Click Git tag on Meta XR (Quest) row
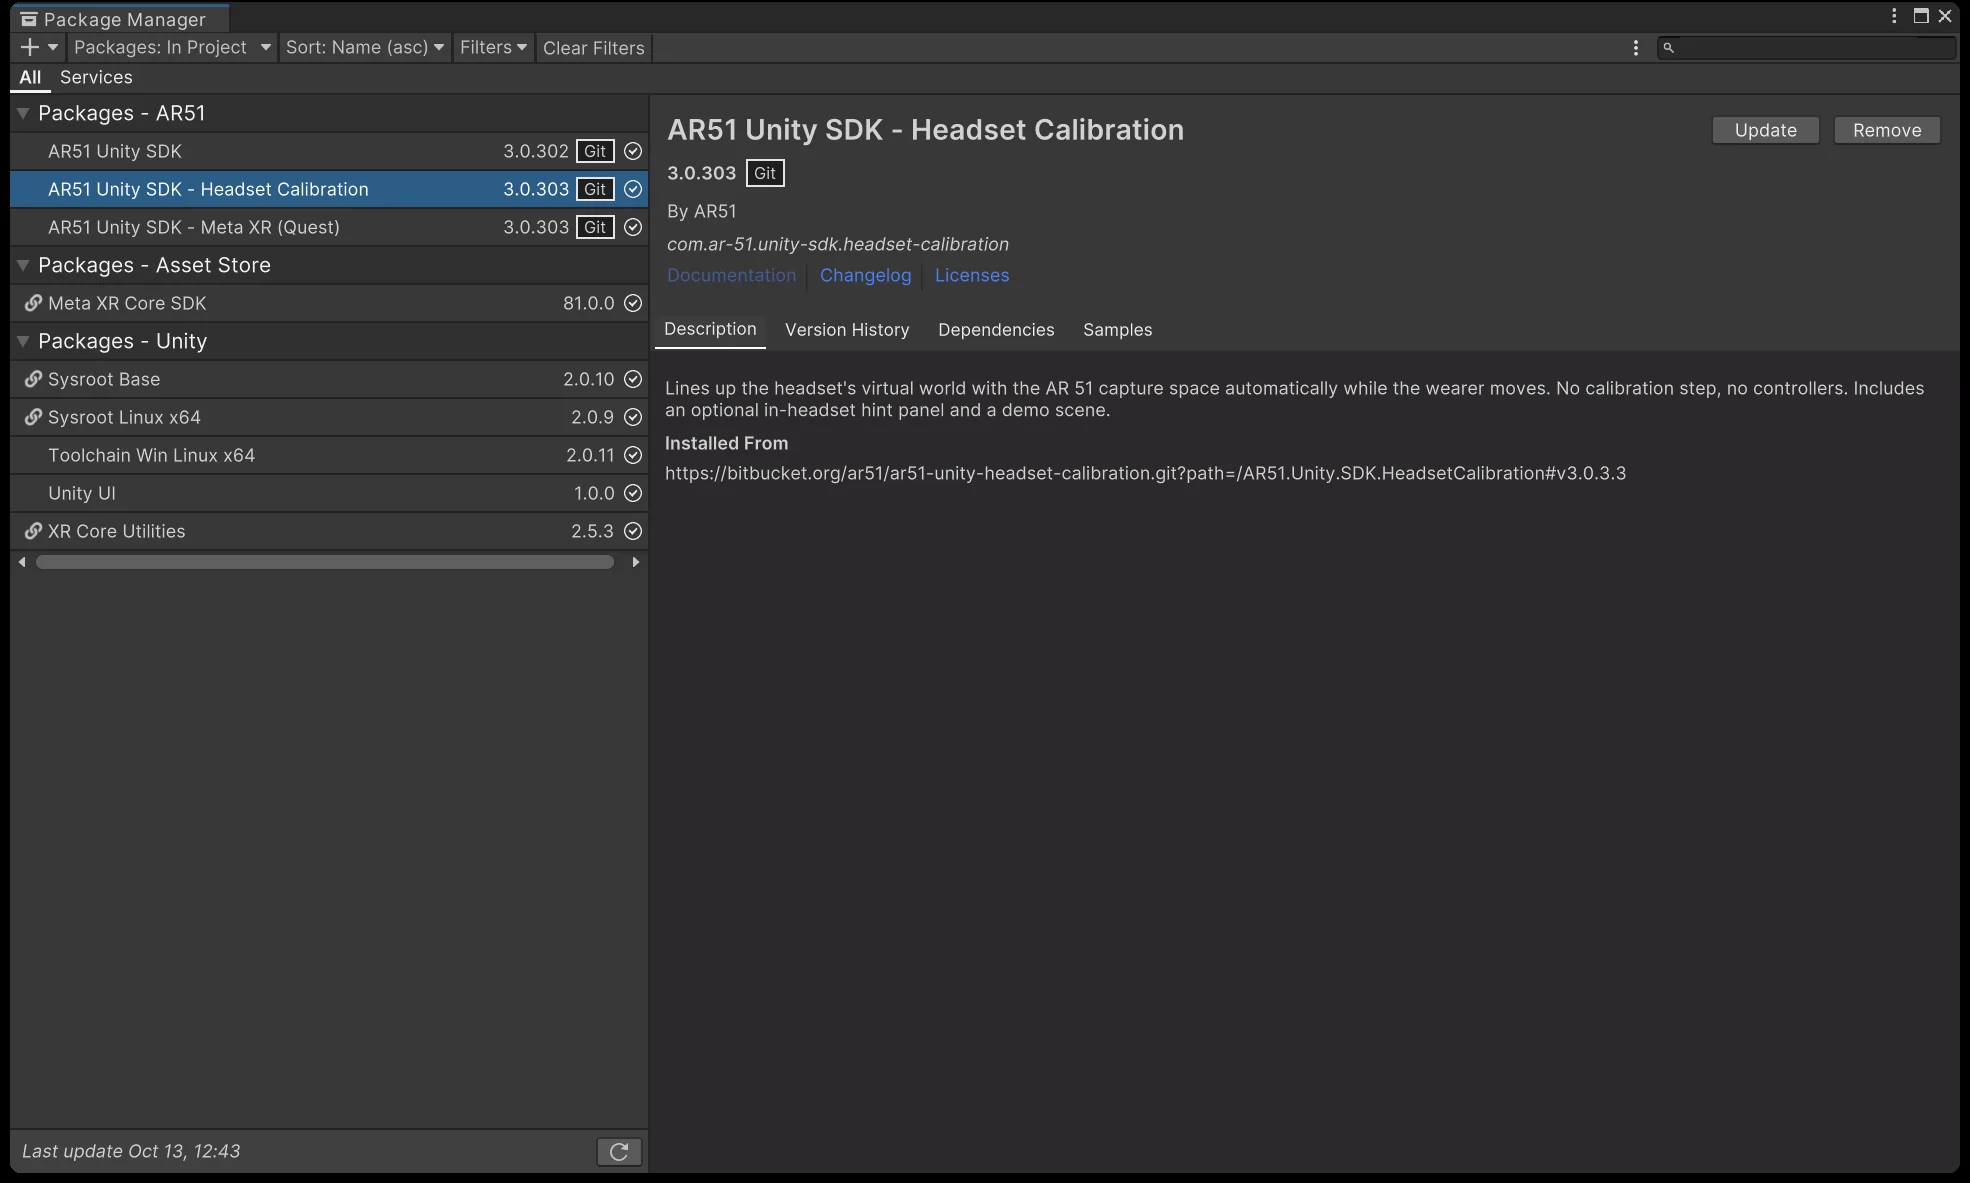 595,227
